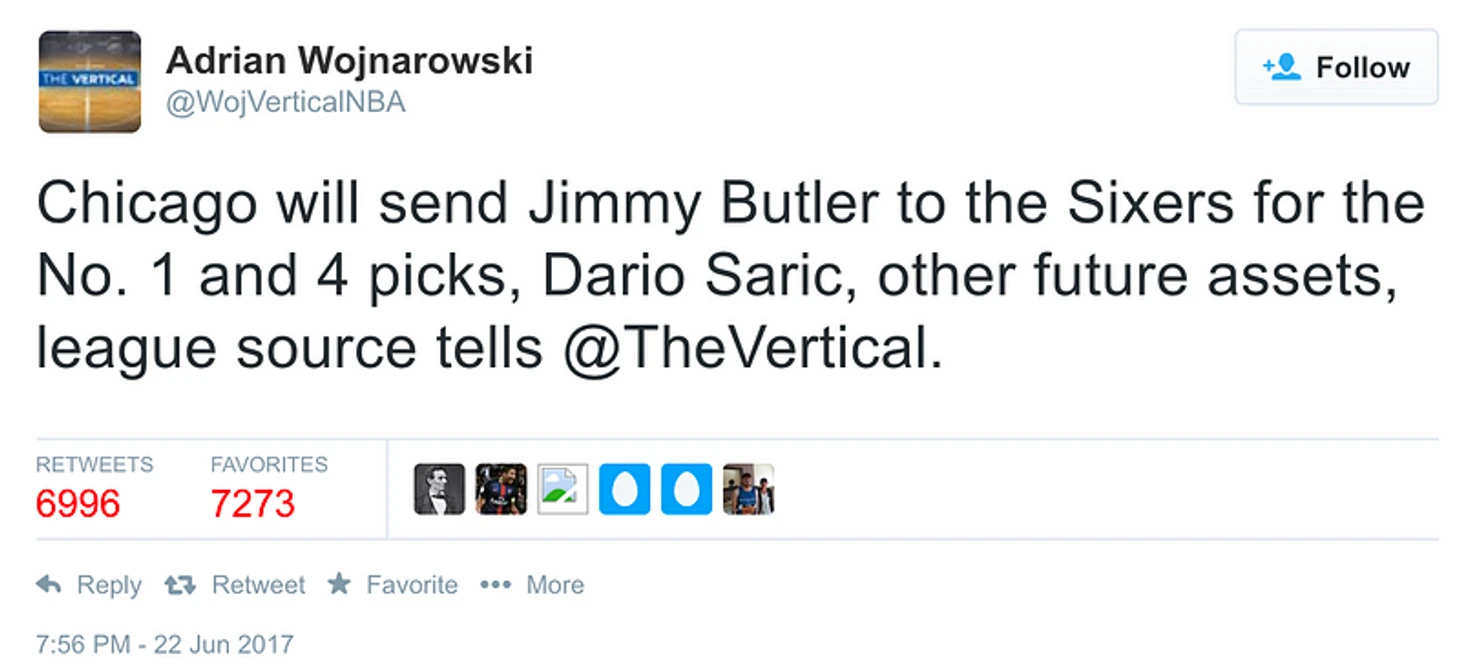Click the Abraham Lincoln portrait avatar

pos(439,489)
